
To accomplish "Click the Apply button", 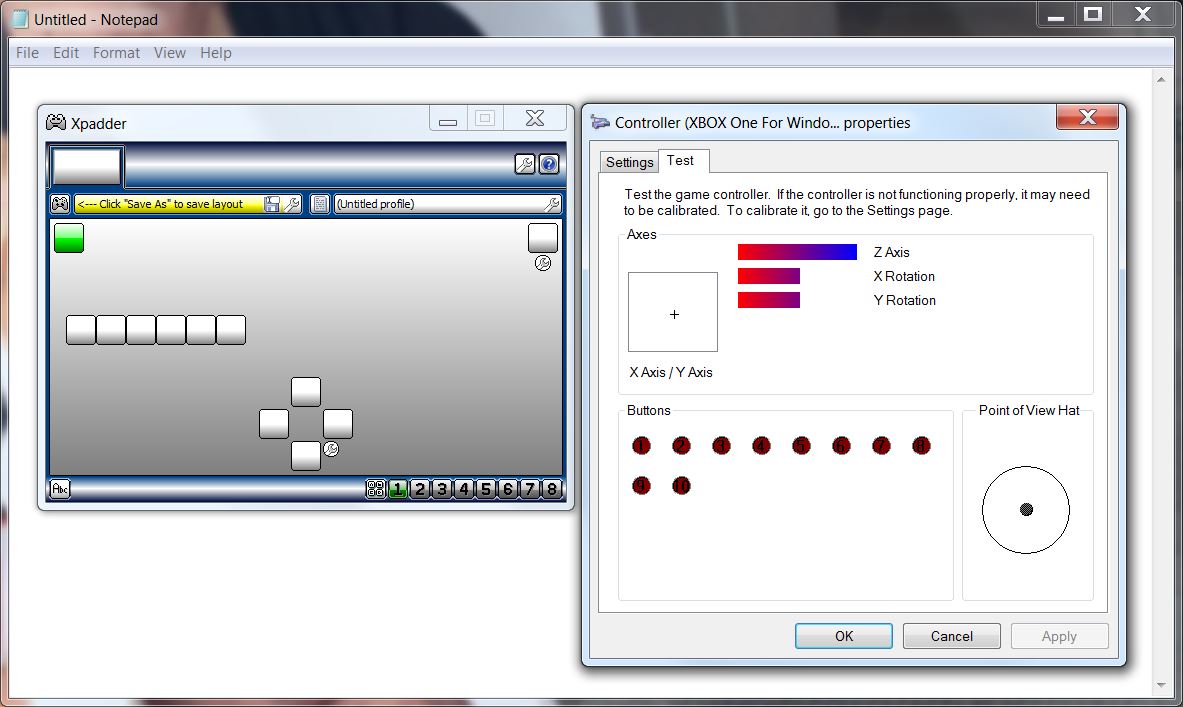I will (1059, 636).
